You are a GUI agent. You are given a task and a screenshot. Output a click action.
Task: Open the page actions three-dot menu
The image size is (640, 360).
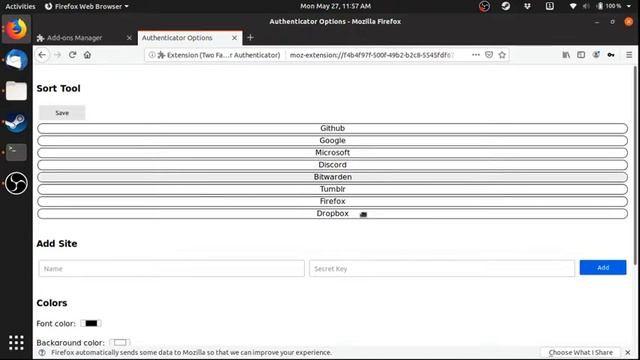(476, 55)
